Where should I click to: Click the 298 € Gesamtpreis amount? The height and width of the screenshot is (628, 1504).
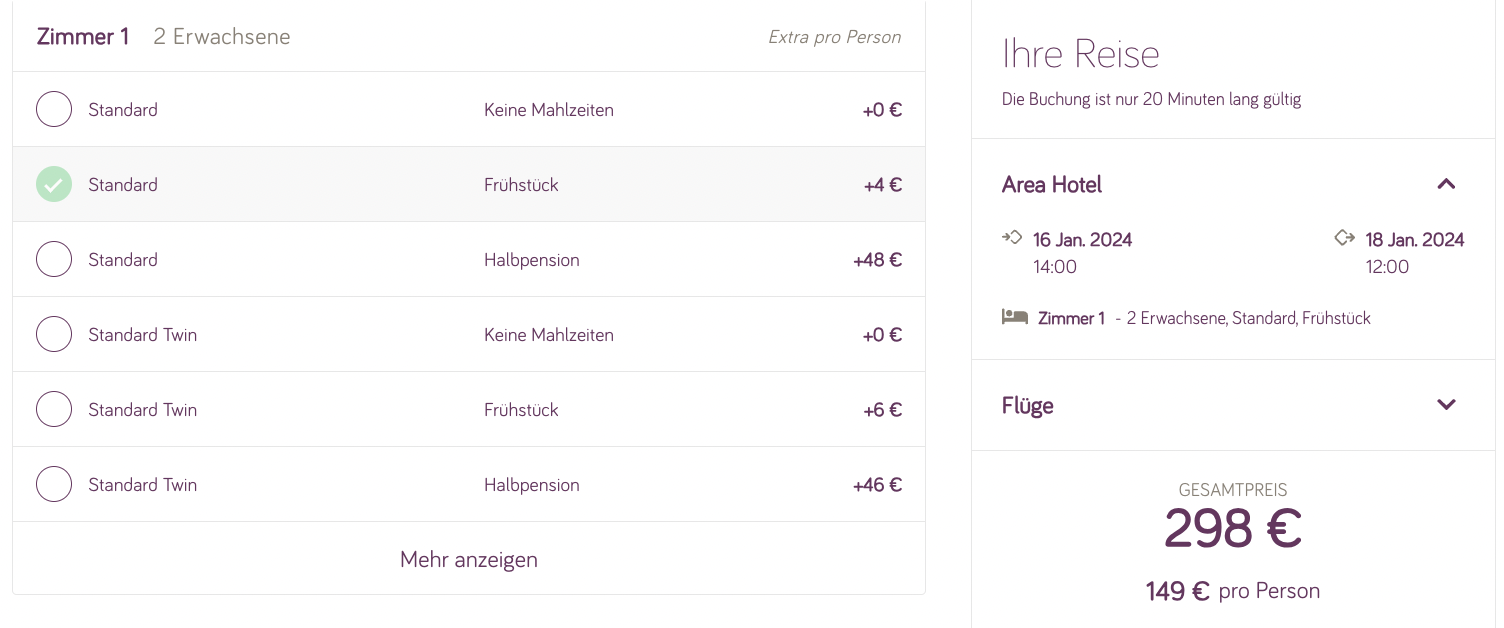click(1233, 529)
